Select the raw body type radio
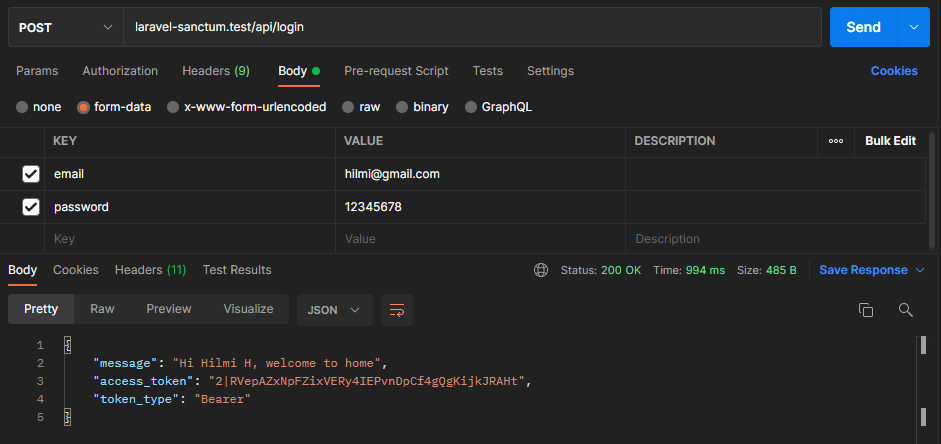The width and height of the screenshot is (941, 444). 348,107
